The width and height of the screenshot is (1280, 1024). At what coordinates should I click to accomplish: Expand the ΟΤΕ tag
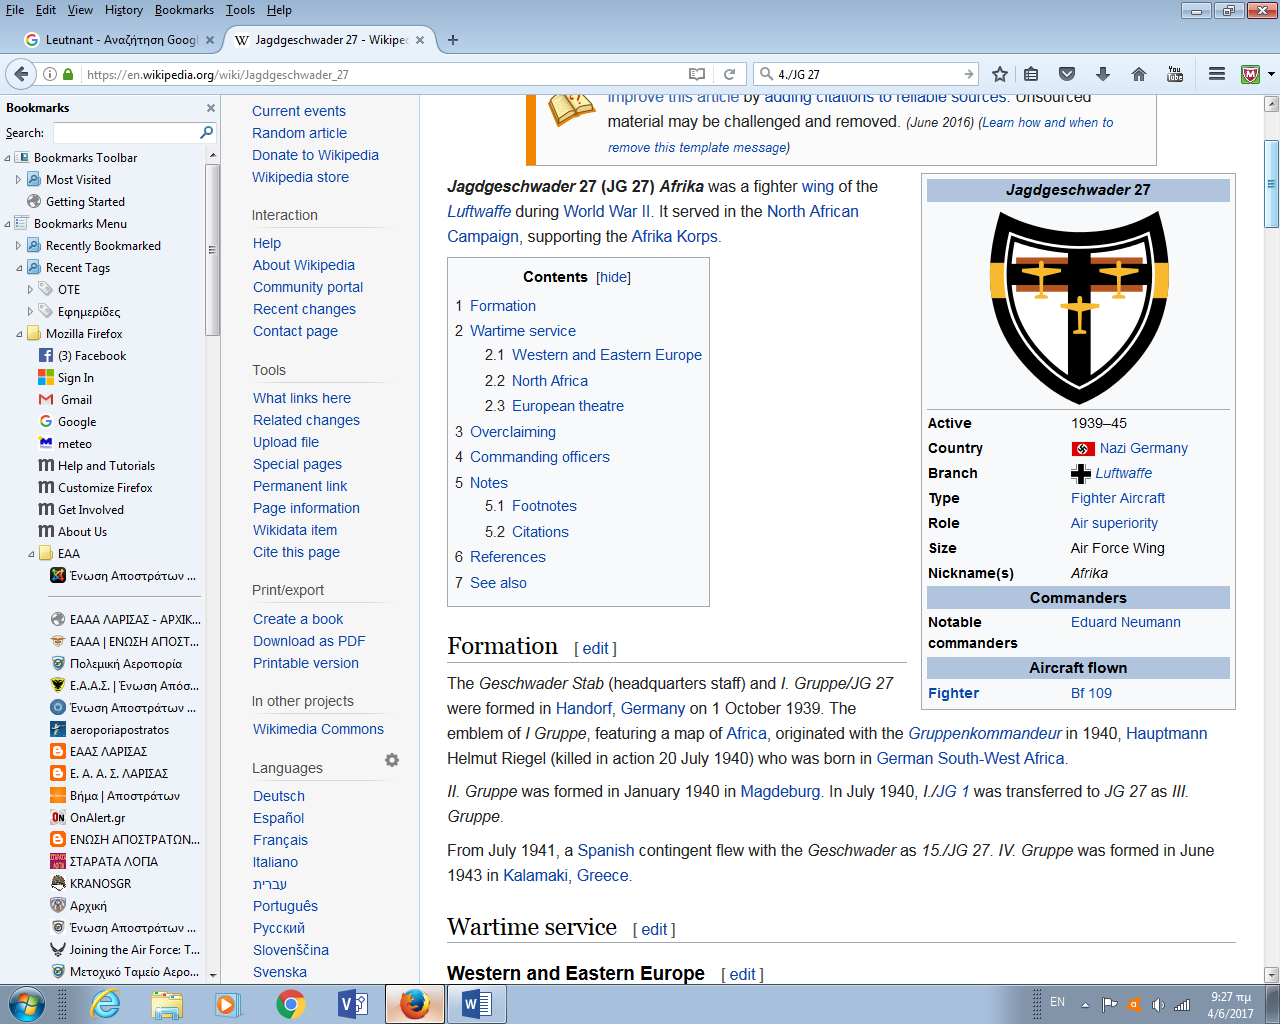[x=30, y=290]
